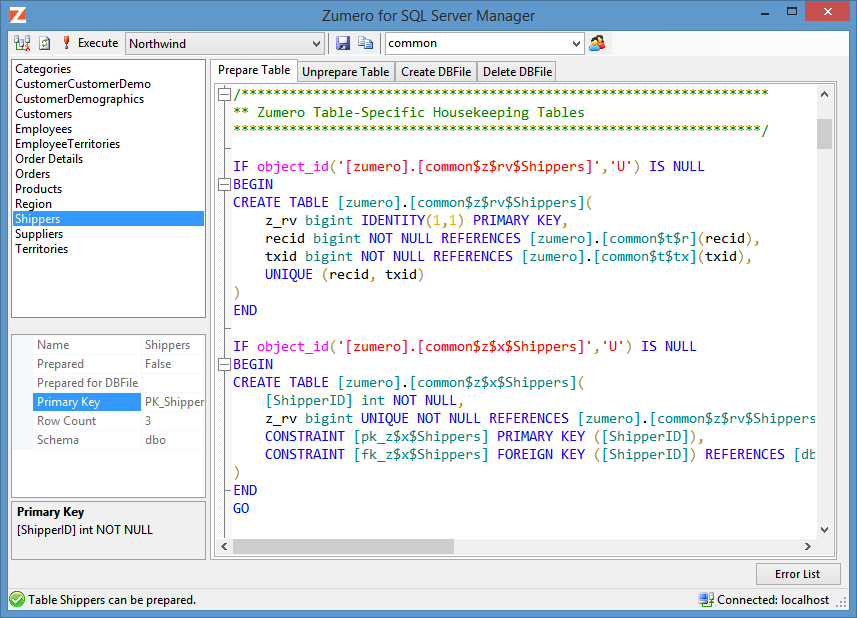The width and height of the screenshot is (857, 618).
Task: Click the 'Connected: localhost' status text
Action: (773, 600)
